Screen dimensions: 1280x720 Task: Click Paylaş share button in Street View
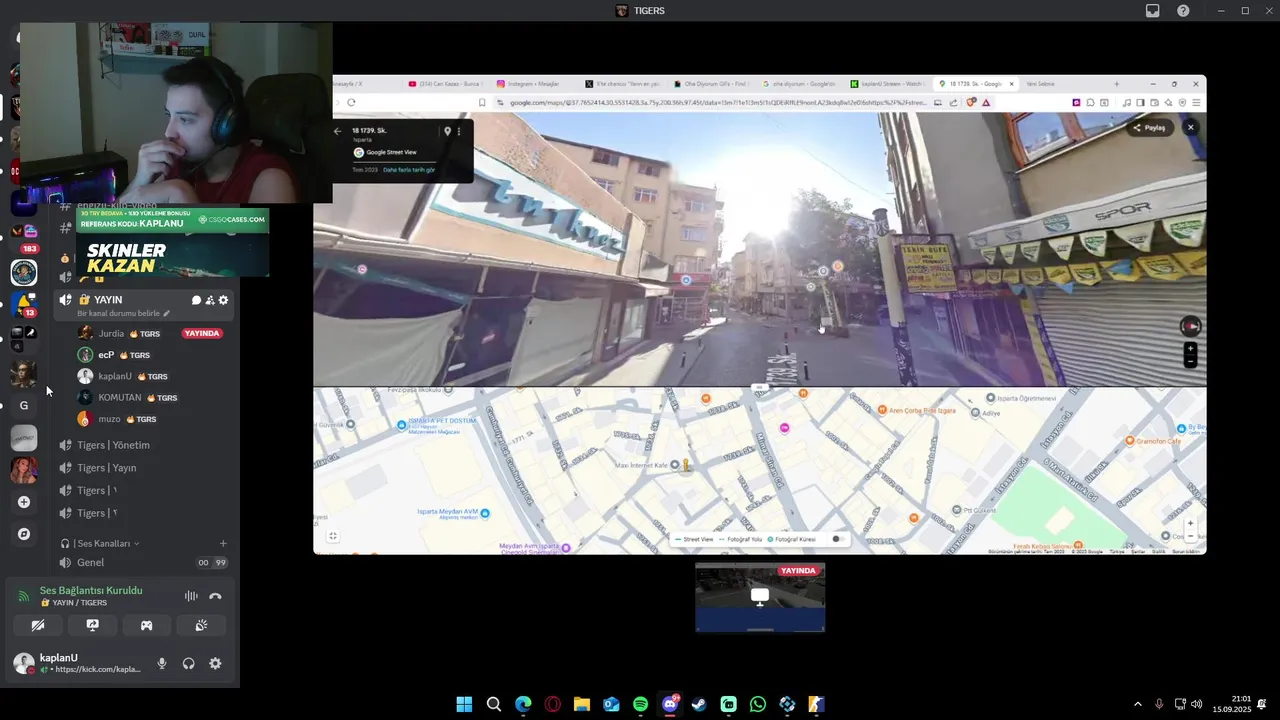(x=1150, y=127)
